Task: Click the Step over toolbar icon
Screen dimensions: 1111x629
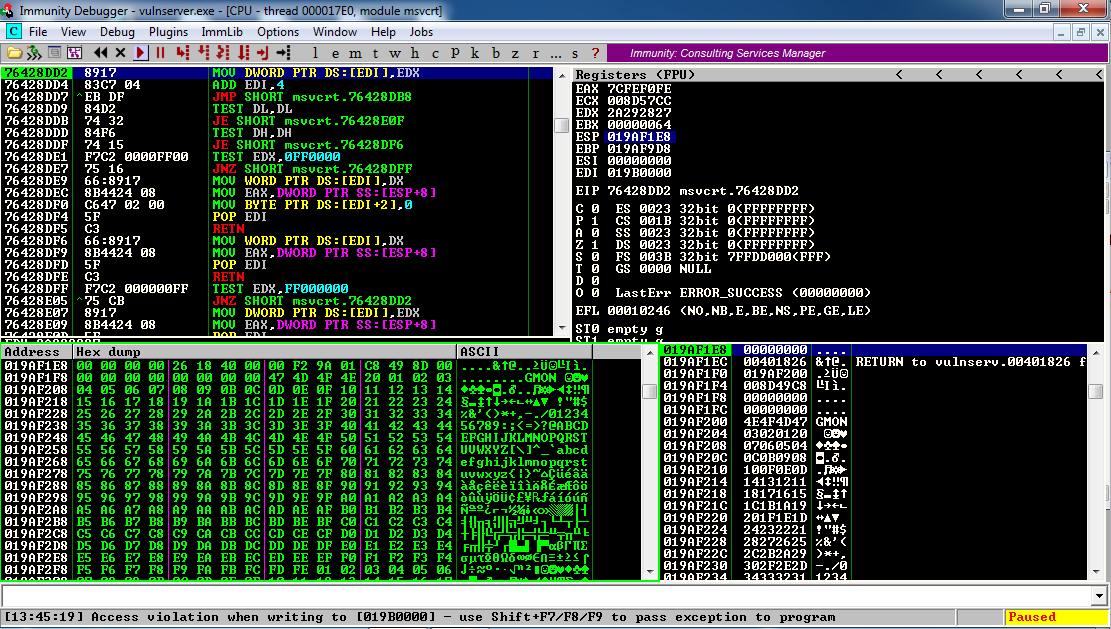Action: (203, 52)
